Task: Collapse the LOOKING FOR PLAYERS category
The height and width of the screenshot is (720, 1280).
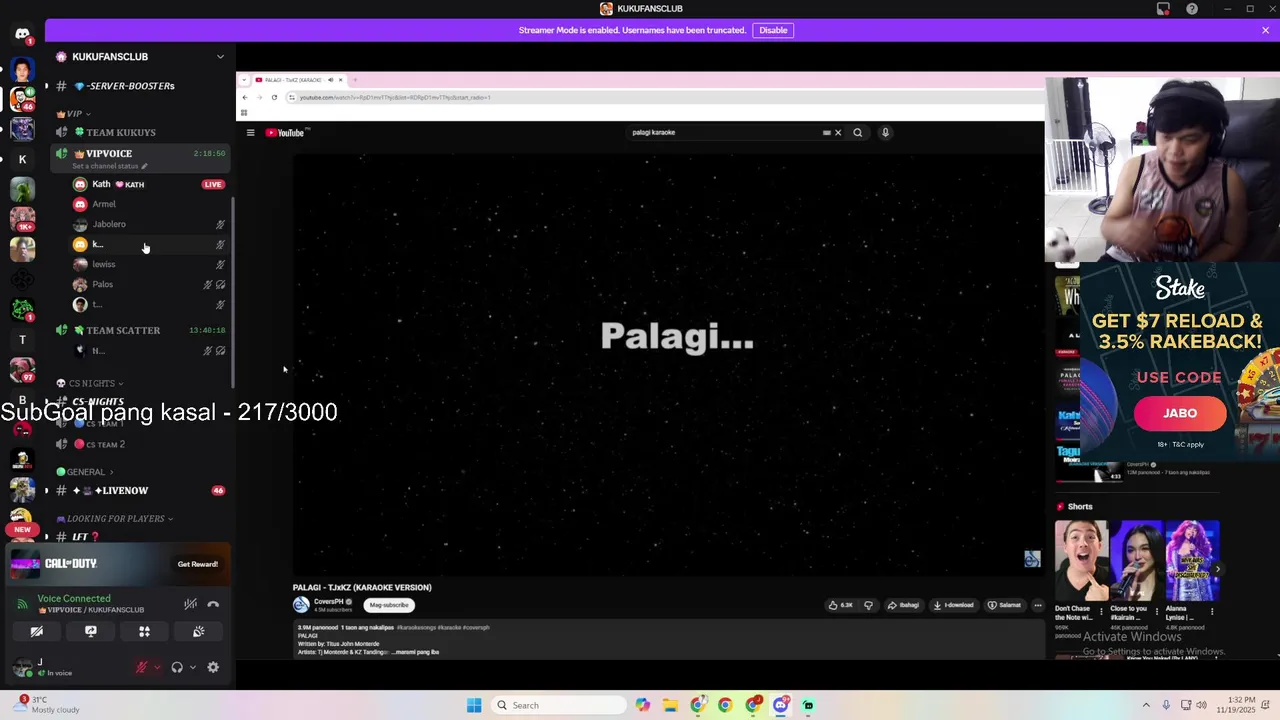Action: pos(115,519)
